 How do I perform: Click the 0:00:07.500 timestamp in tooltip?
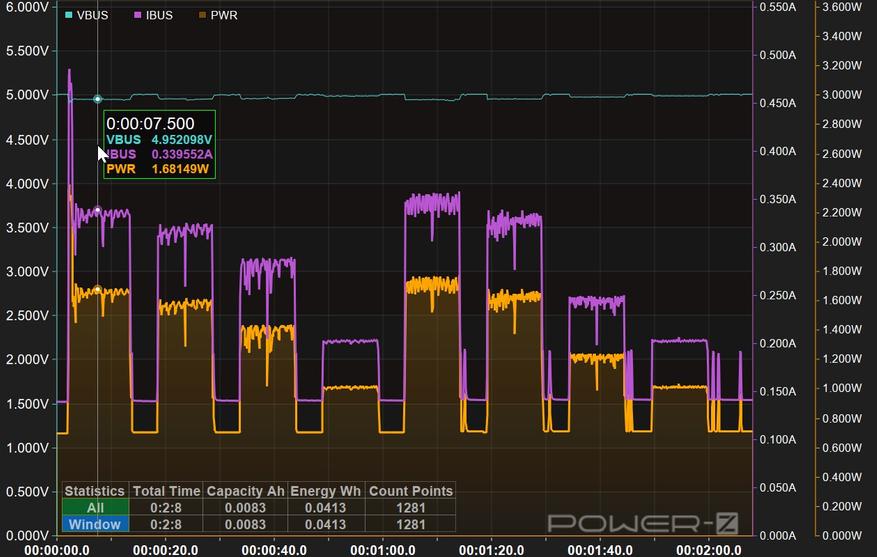[150, 123]
